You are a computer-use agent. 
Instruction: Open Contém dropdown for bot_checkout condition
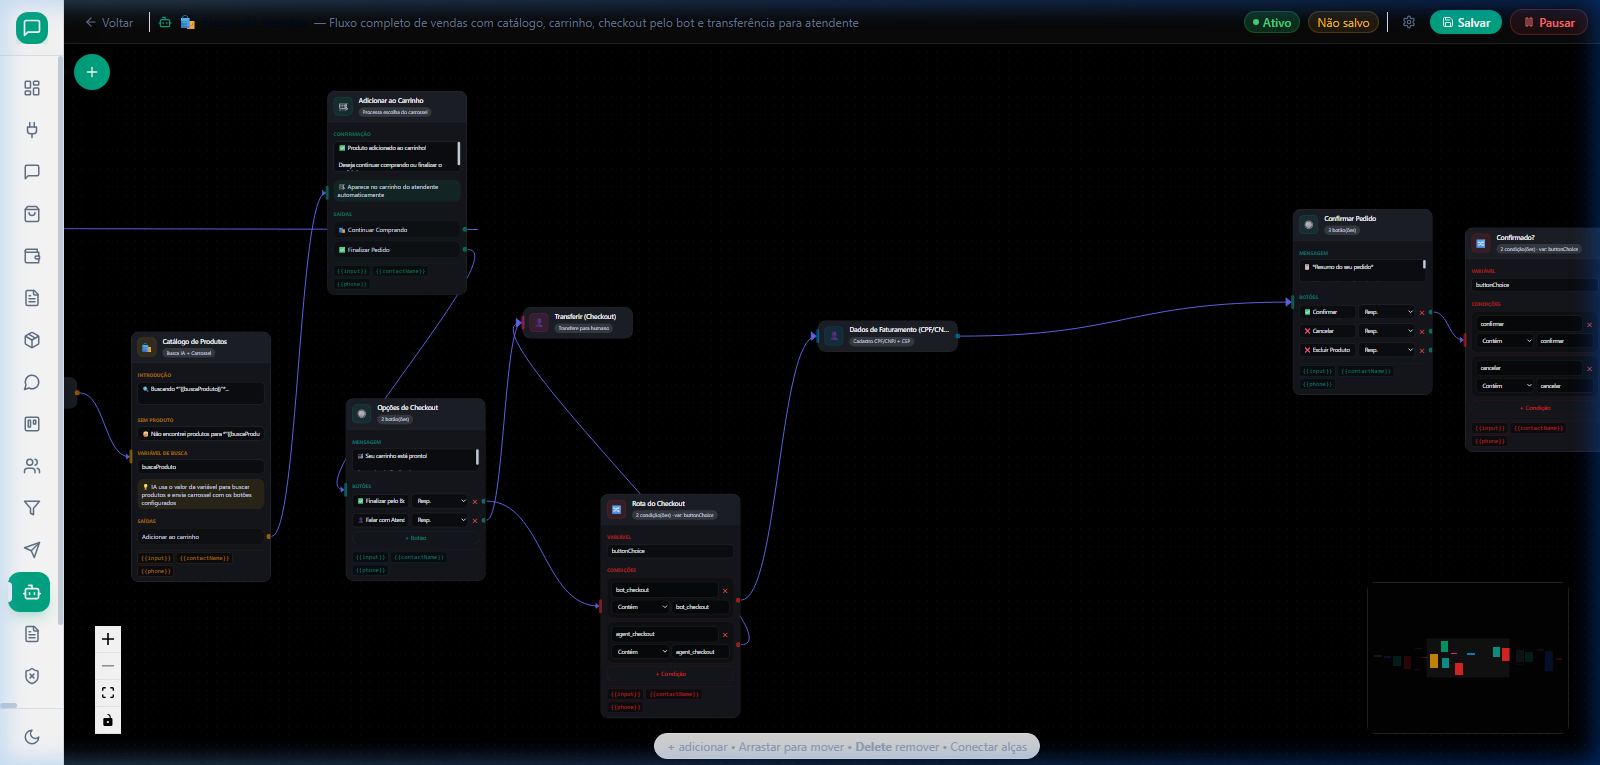(641, 607)
